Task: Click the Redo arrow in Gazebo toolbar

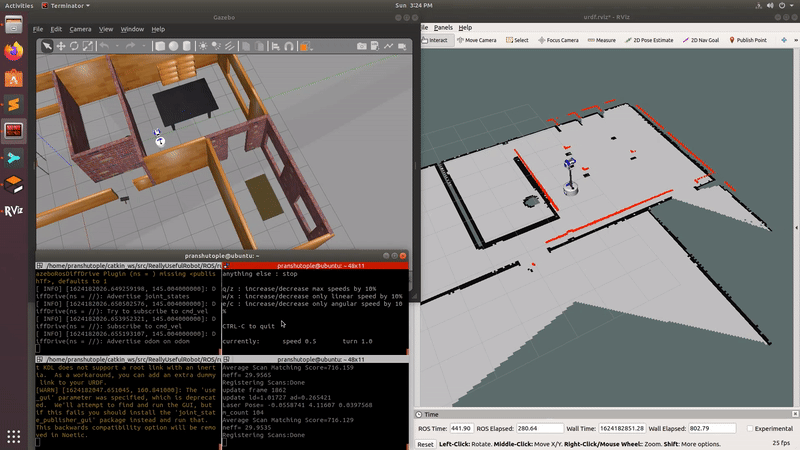Action: pyautogui.click(x=130, y=46)
